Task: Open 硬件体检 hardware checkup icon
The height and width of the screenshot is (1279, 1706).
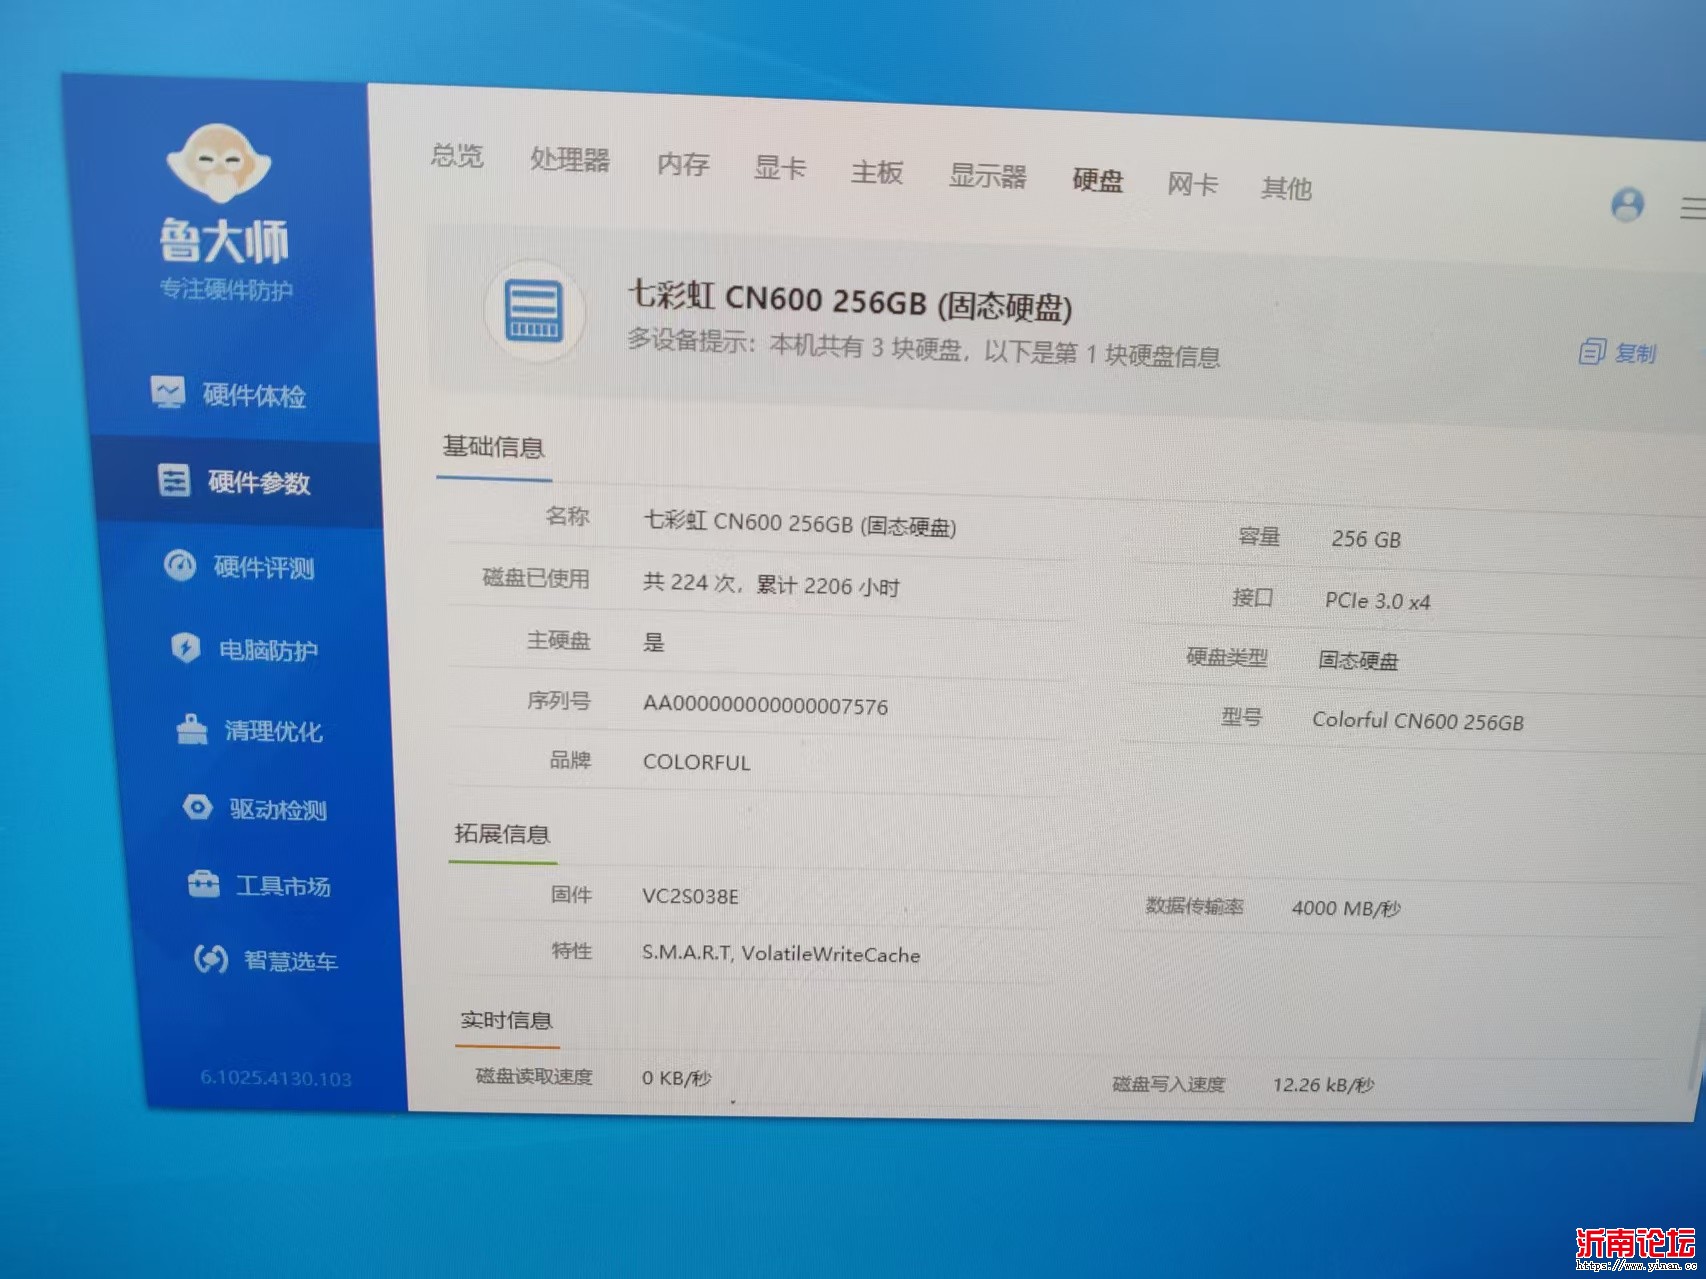Action: pyautogui.click(x=167, y=392)
